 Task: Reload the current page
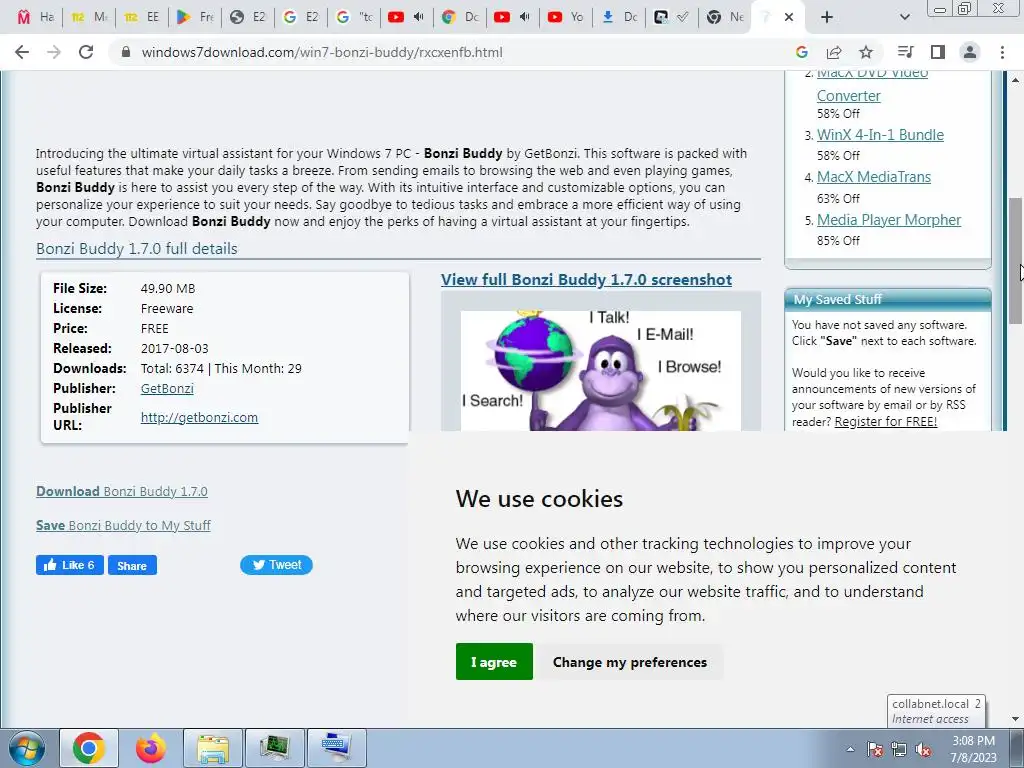click(86, 52)
